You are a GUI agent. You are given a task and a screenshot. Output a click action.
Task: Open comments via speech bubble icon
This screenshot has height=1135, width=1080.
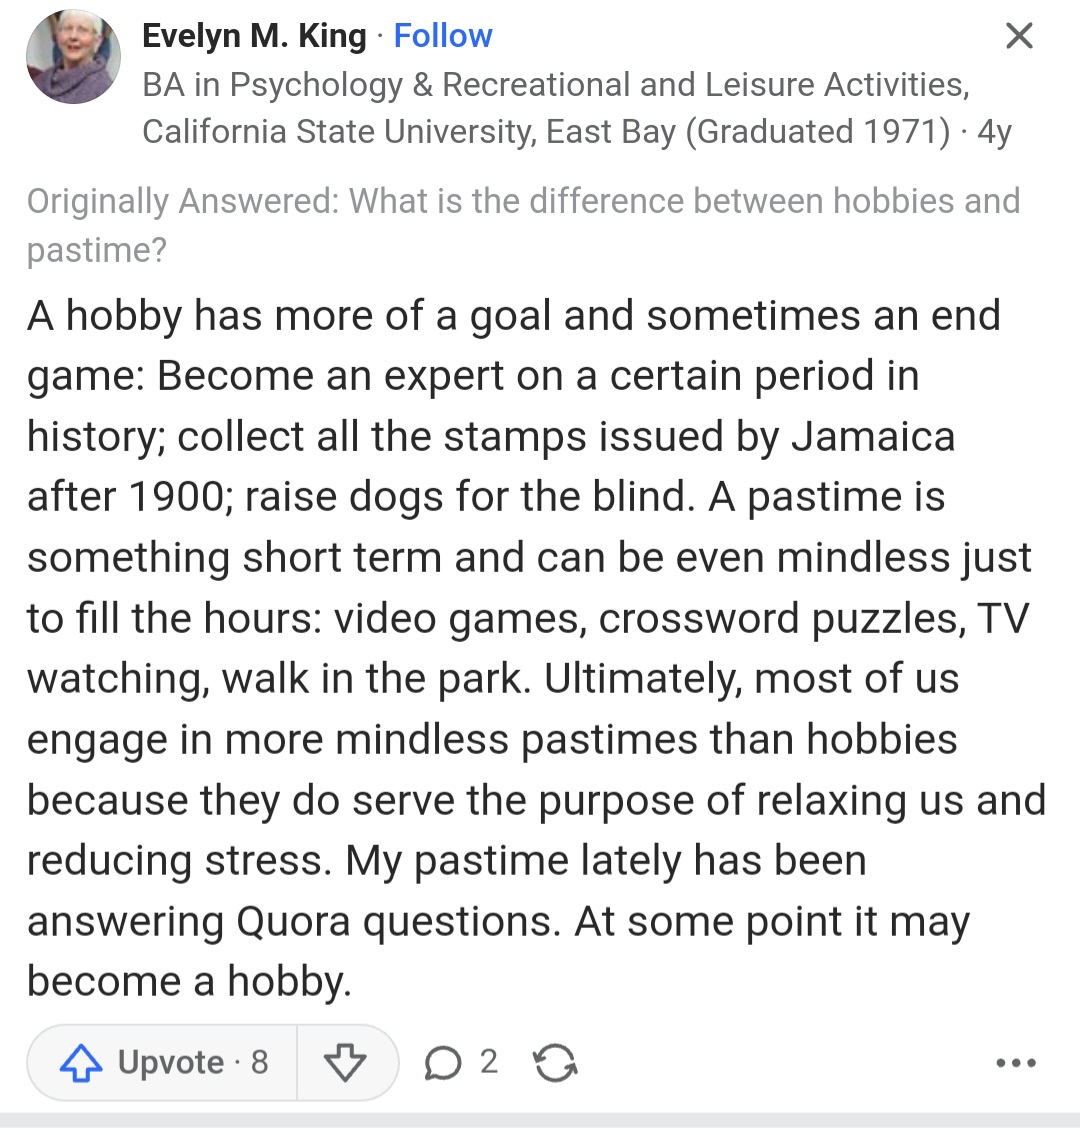442,1063
